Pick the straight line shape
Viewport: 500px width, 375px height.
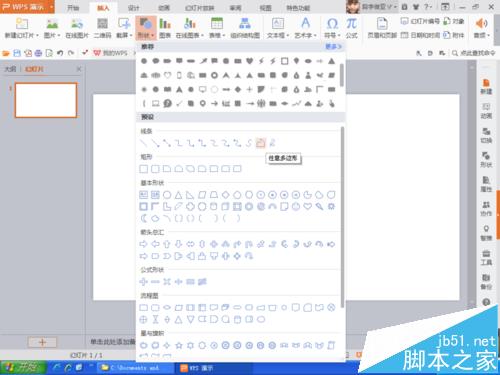pos(144,143)
